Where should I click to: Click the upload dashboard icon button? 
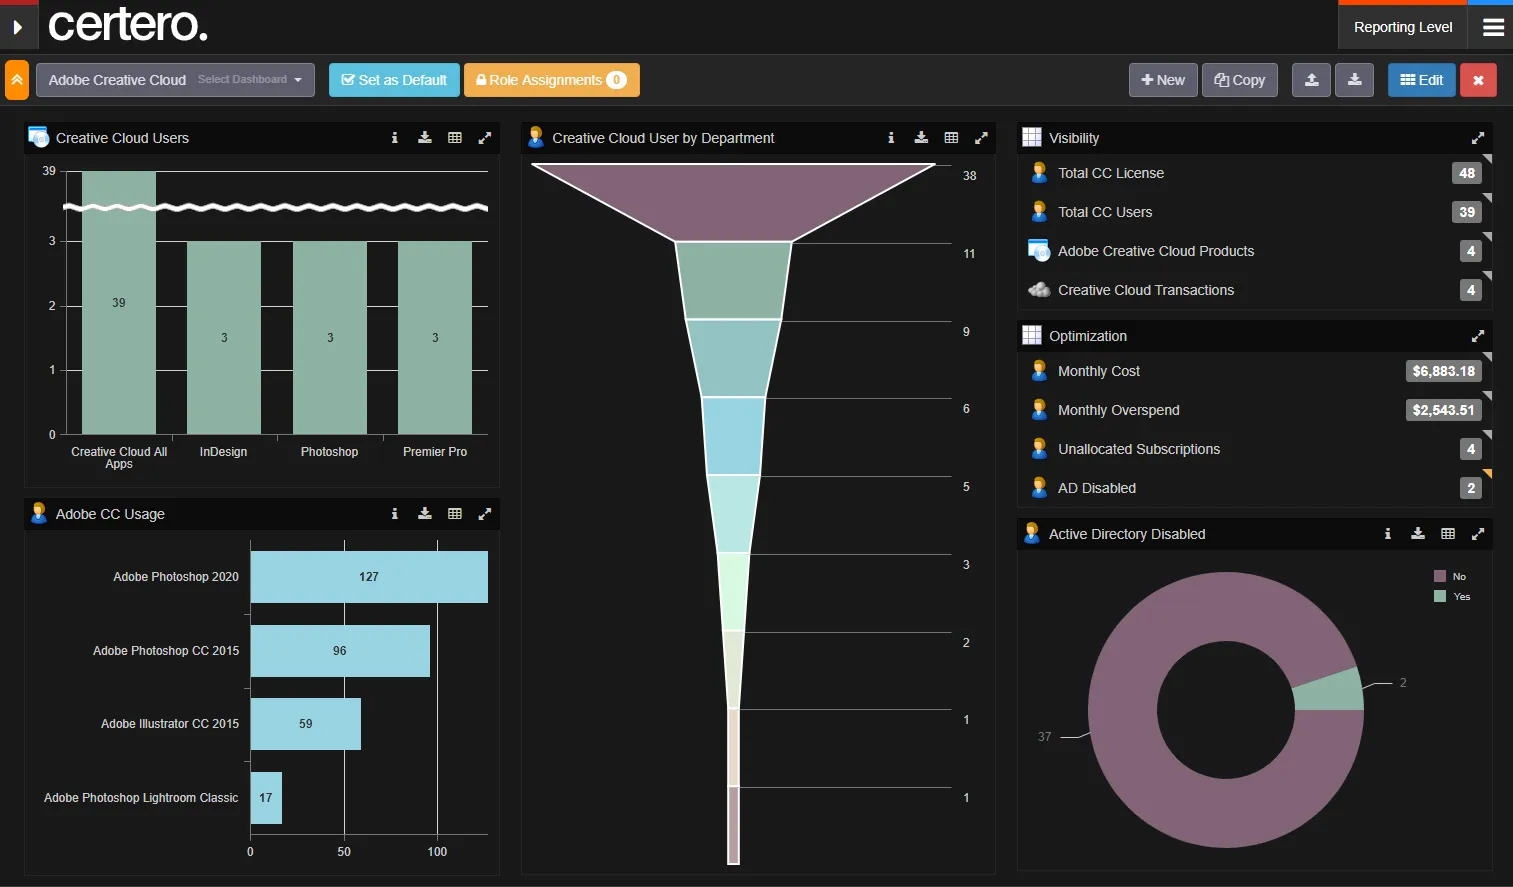click(1311, 80)
